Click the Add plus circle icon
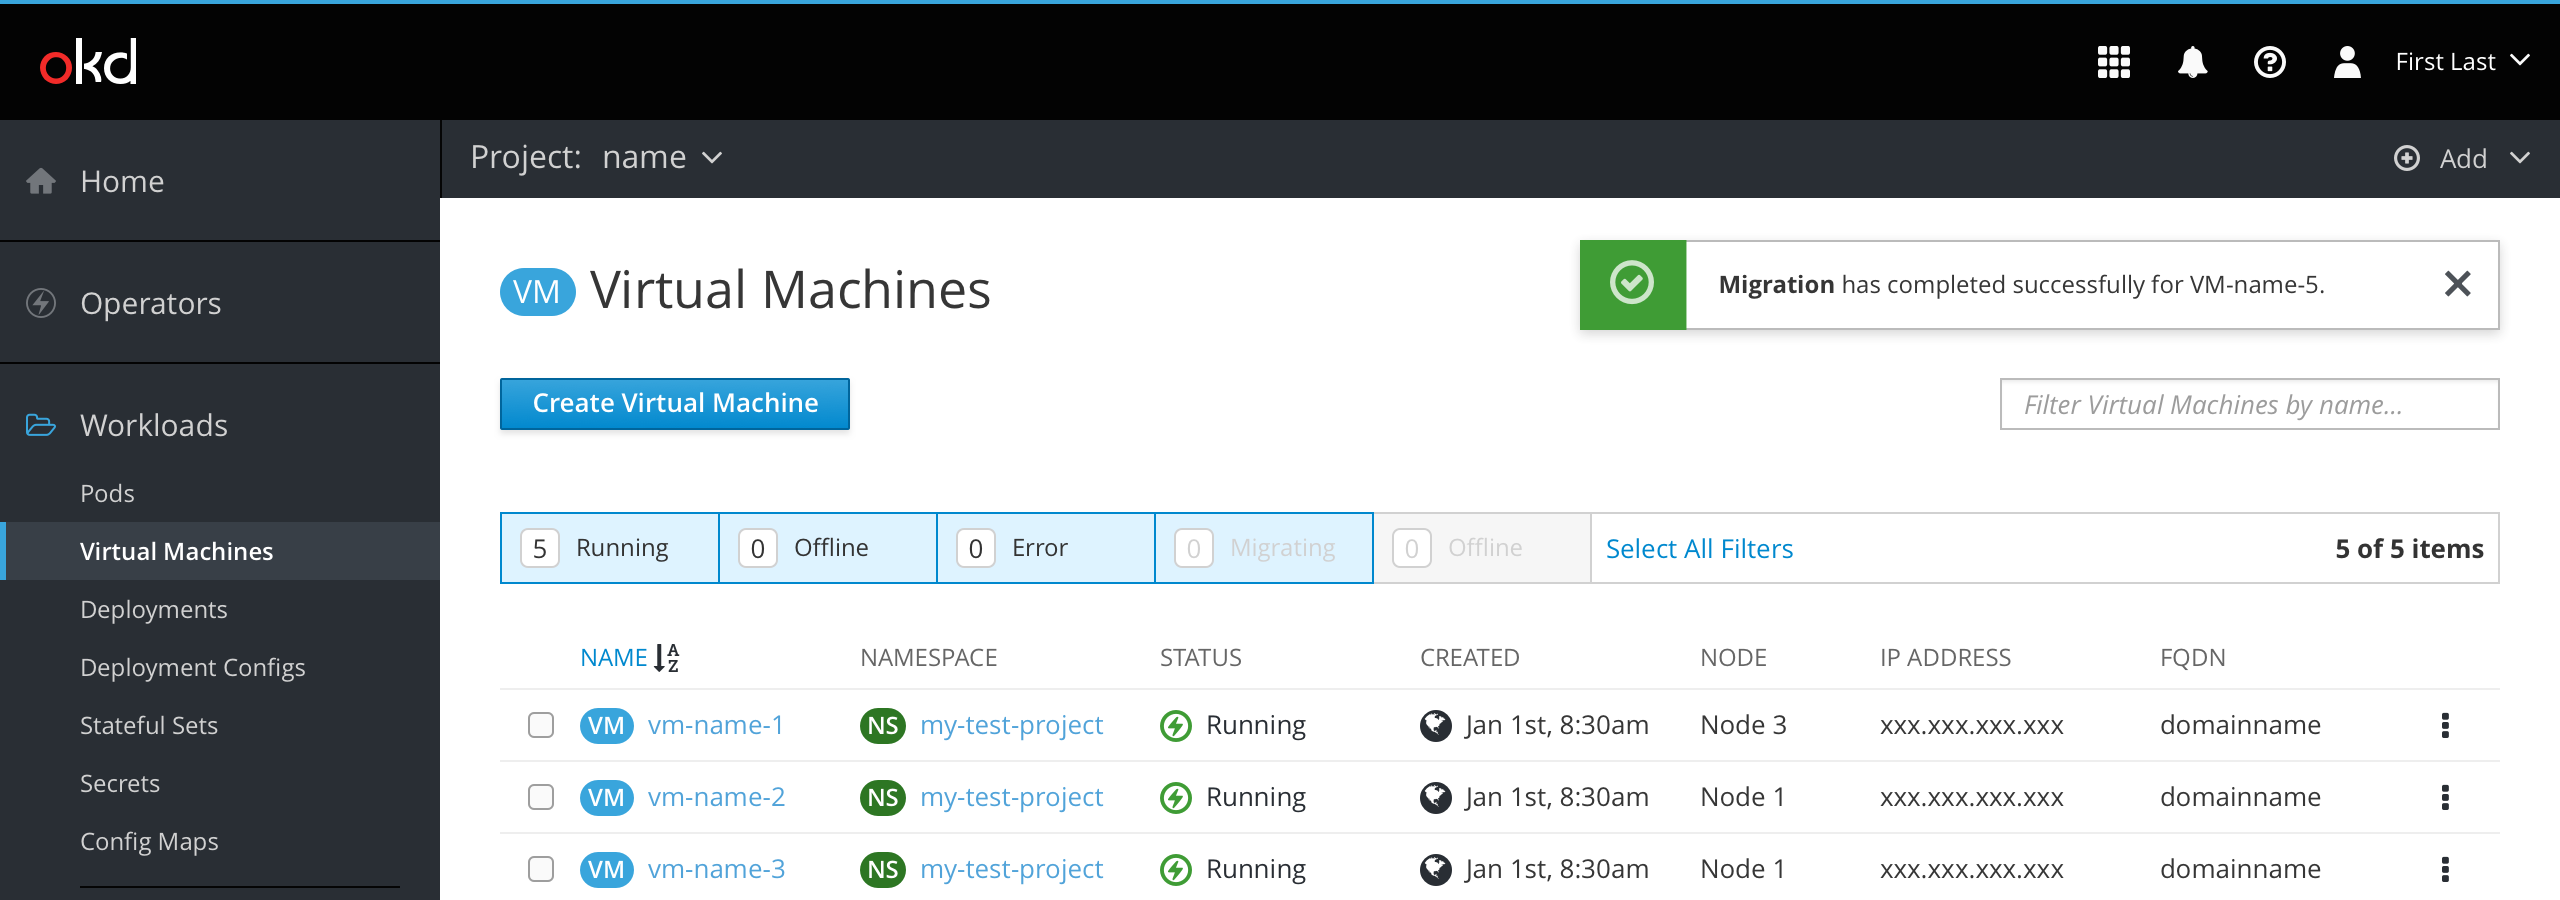 2407,158
